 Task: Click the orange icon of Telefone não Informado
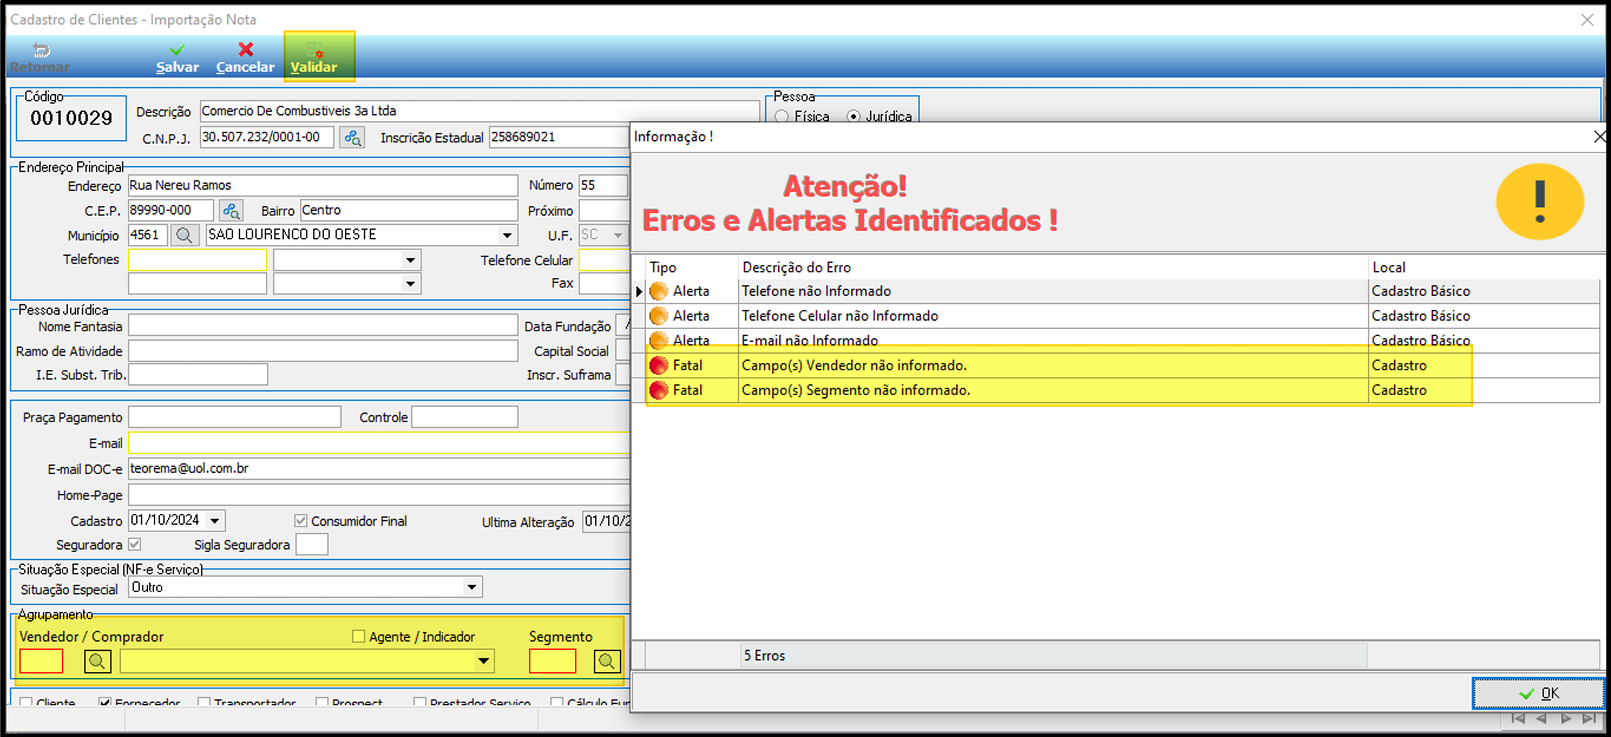(x=658, y=291)
